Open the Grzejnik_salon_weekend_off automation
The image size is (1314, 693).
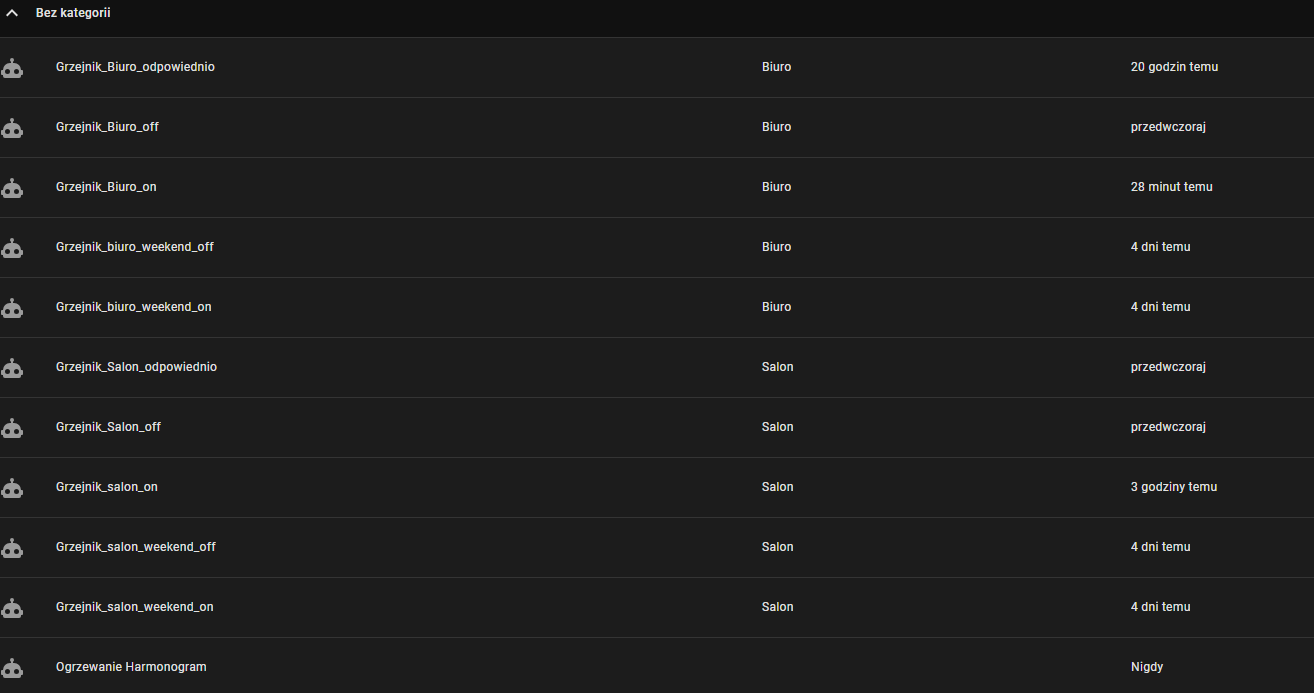(136, 547)
